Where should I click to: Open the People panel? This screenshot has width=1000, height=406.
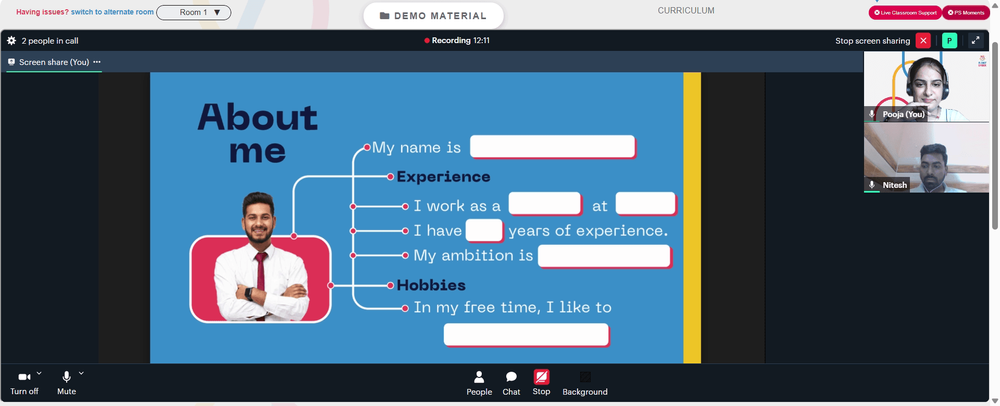click(479, 383)
